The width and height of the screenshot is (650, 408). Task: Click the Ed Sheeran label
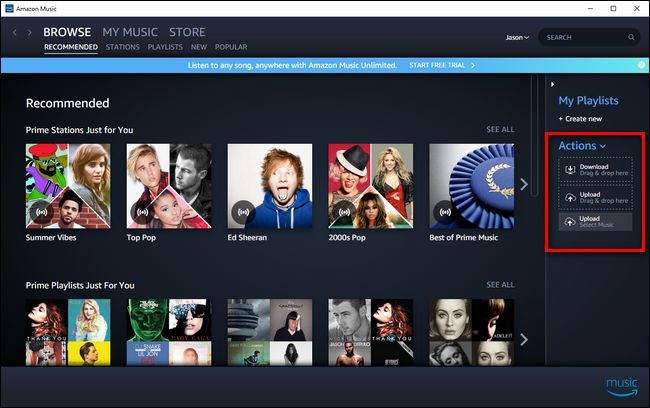(247, 238)
